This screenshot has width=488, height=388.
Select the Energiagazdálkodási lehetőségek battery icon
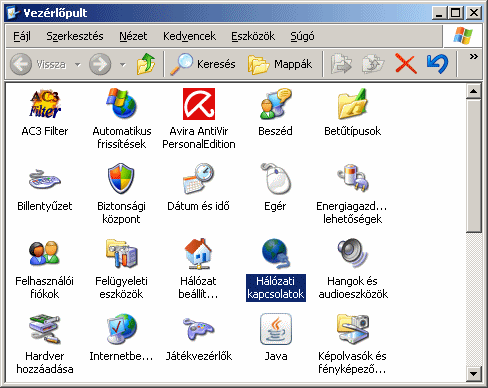coord(353,178)
